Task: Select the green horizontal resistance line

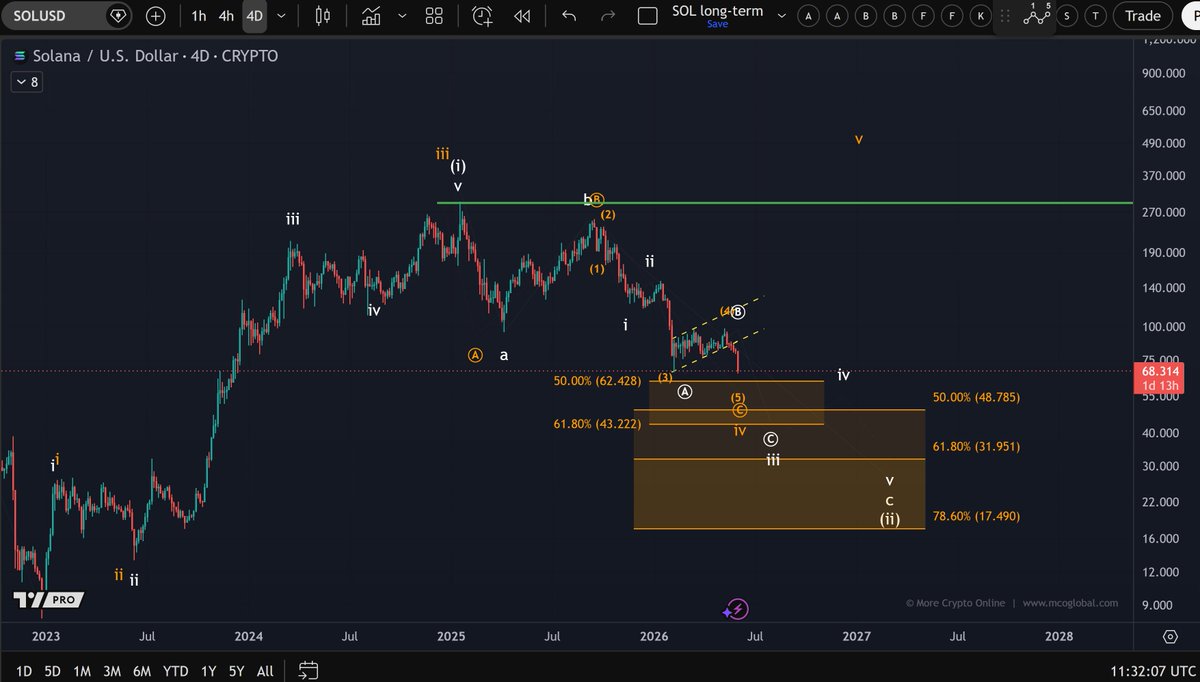Action: point(784,203)
